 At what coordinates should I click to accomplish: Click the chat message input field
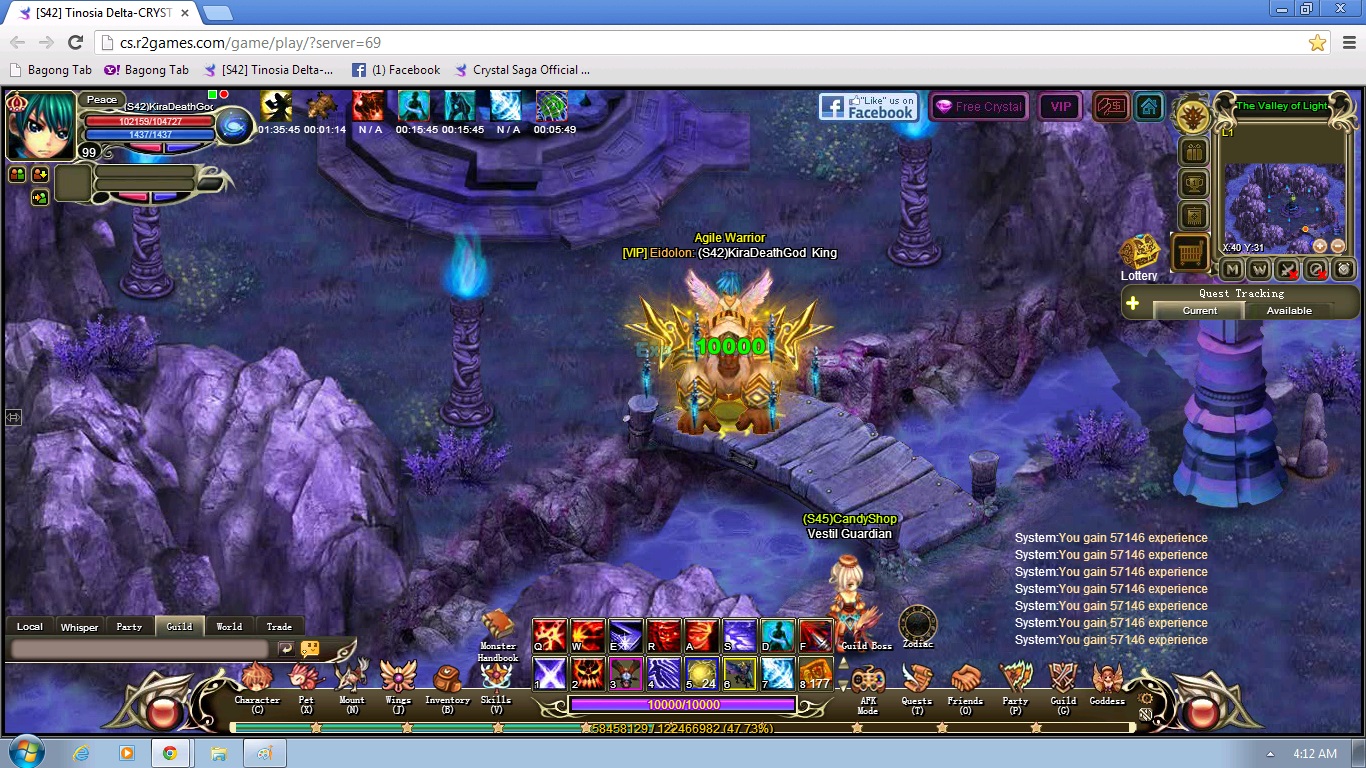pyautogui.click(x=140, y=649)
